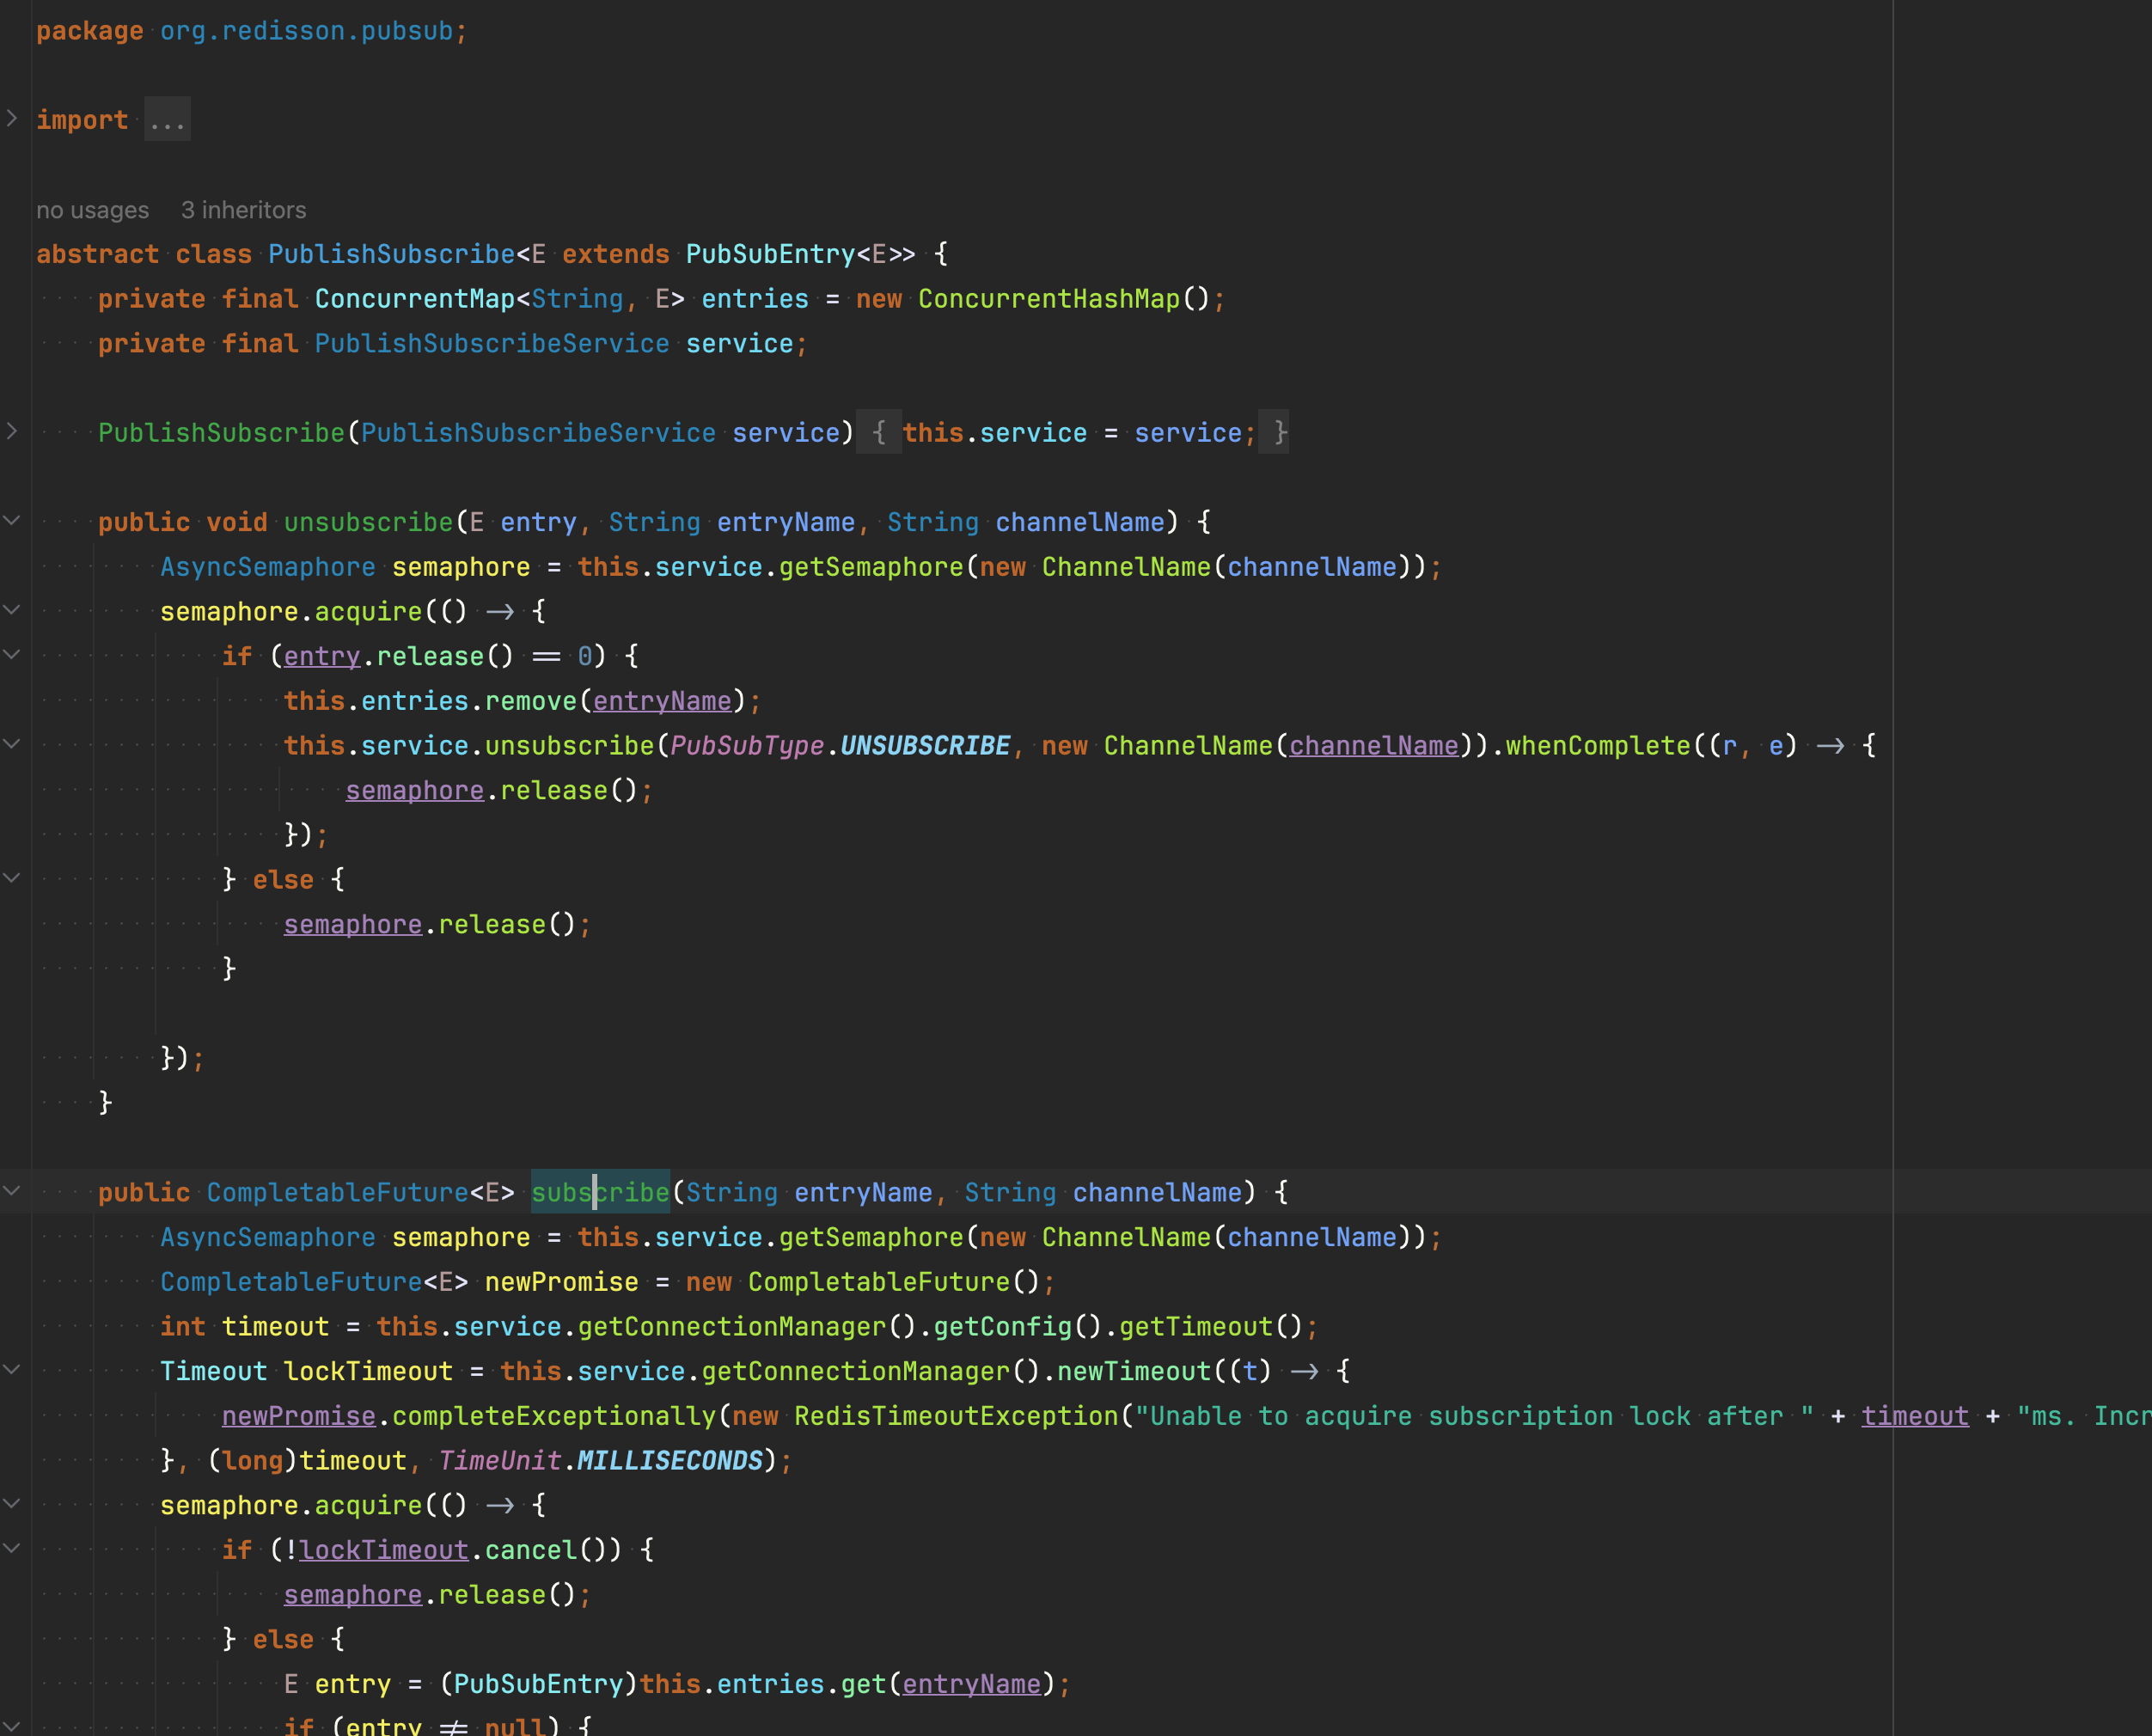
Task: Click the '(PubSubEntry)' cast before this.entries.get
Action: tap(539, 1684)
